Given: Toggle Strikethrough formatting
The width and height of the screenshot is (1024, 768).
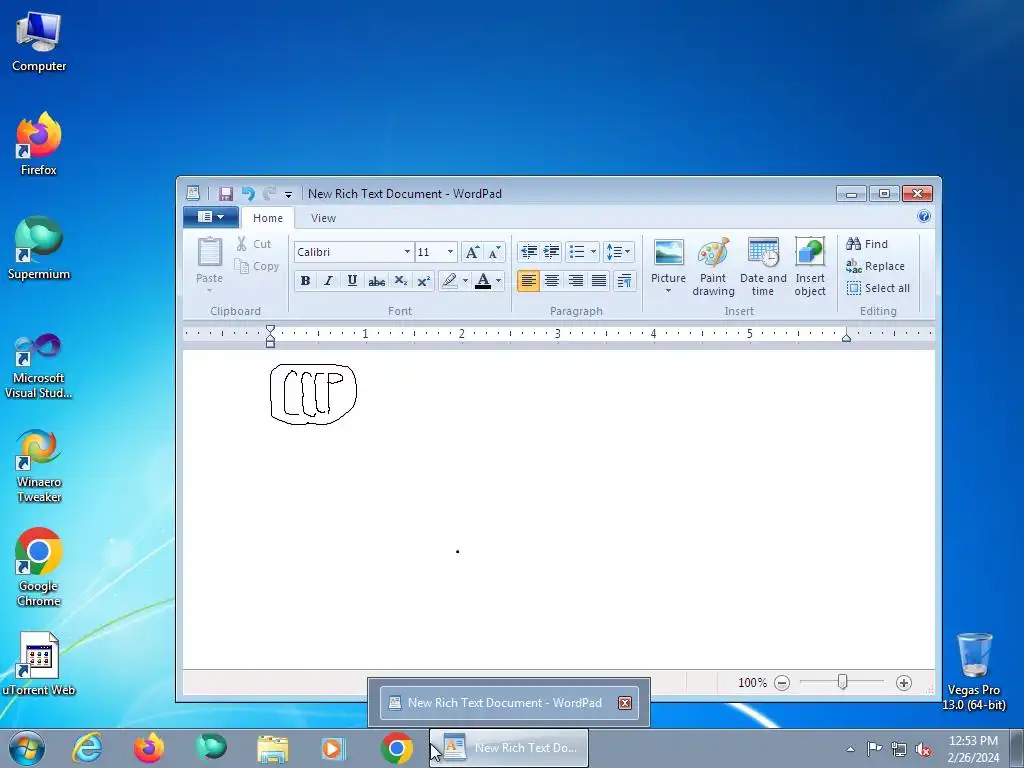Looking at the screenshot, I should coord(376,281).
